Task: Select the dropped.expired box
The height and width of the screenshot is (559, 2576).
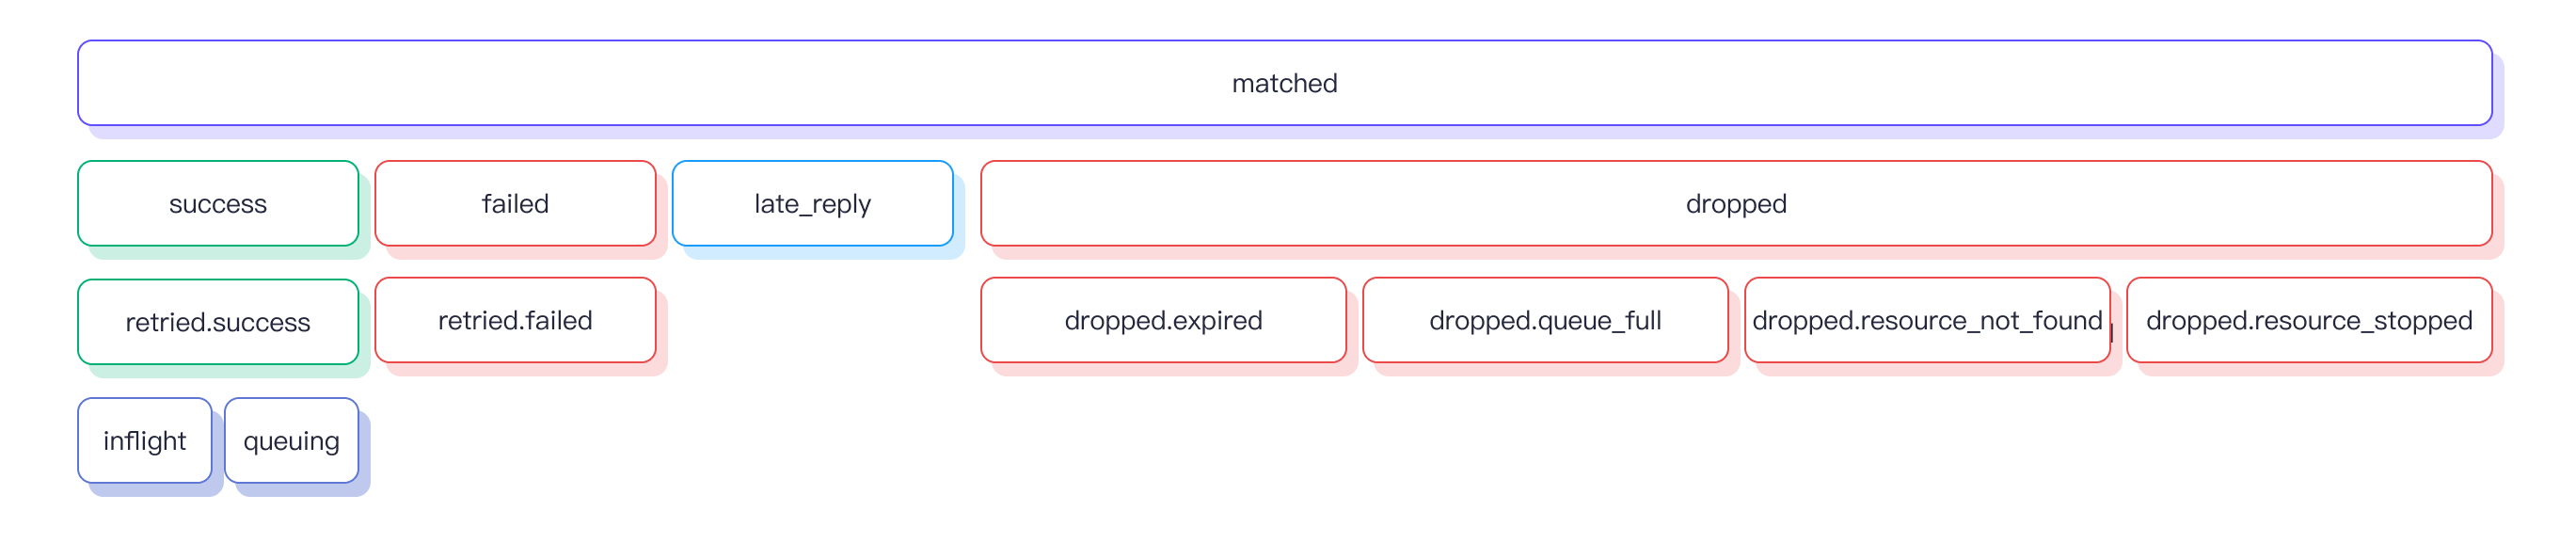Action: 1163,320
